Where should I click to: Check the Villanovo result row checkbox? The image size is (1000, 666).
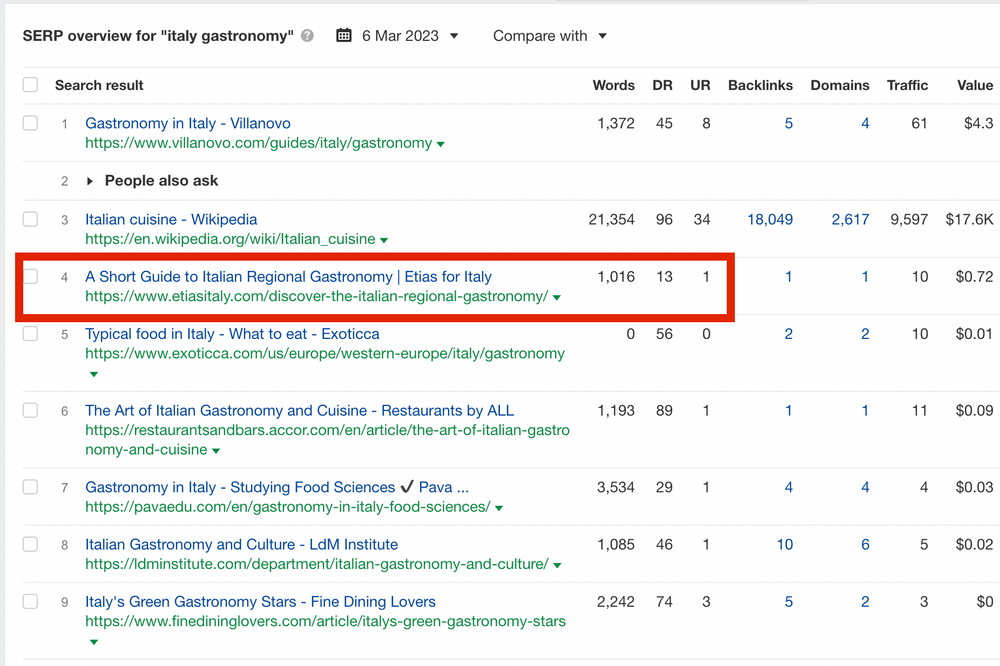pos(31,123)
